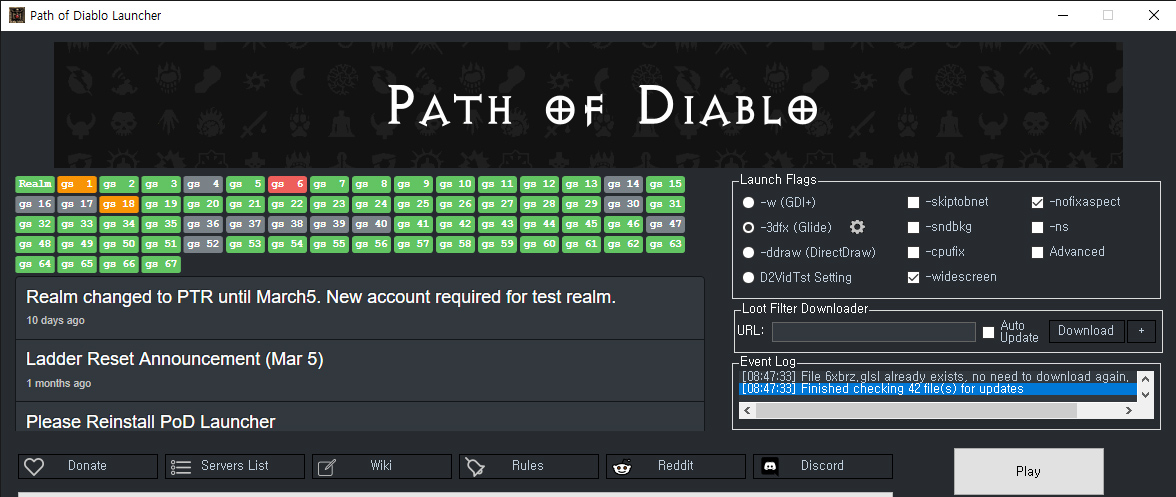Minimize the launcher window
Viewport: 1176px width, 497px height.
[1062, 15]
